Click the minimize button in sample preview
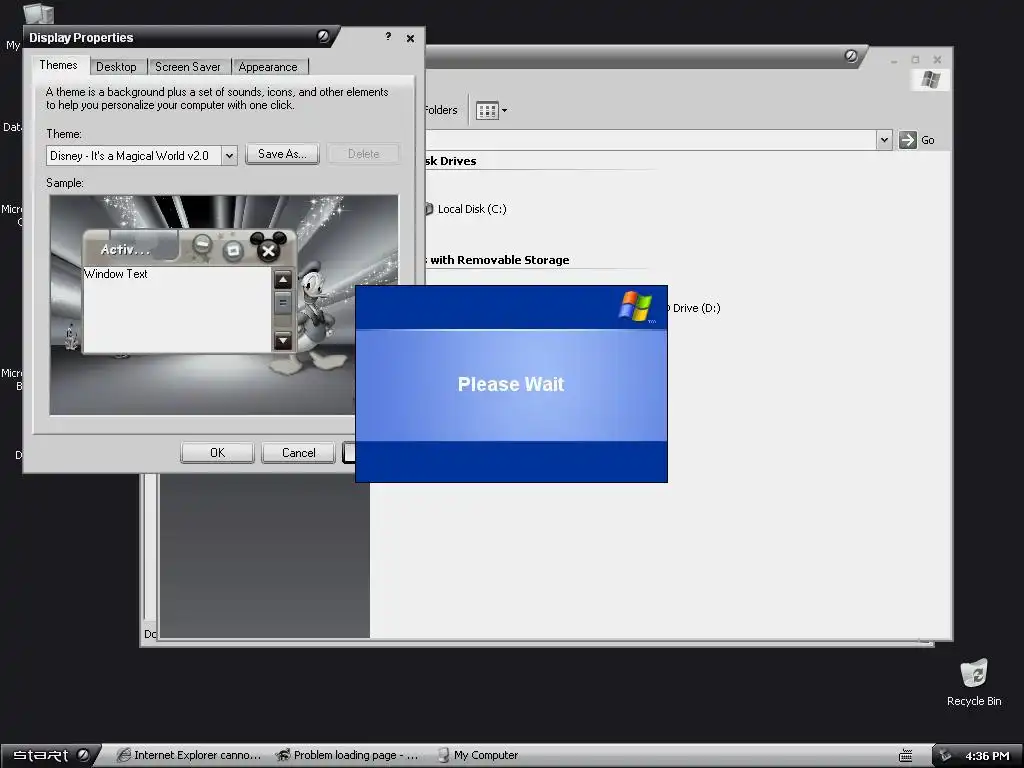Image resolution: width=1024 pixels, height=768 pixels. pos(202,246)
